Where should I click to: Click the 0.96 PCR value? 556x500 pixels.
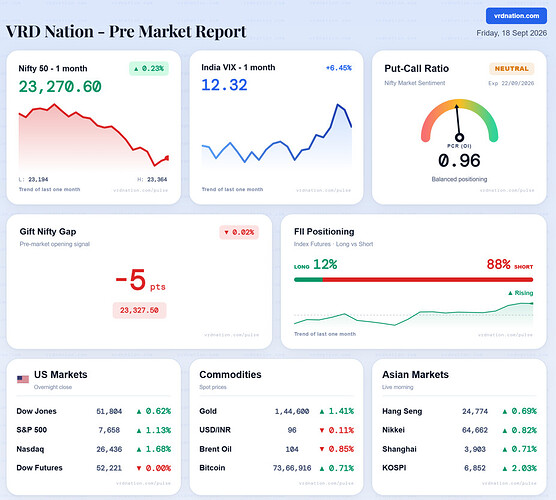459,161
